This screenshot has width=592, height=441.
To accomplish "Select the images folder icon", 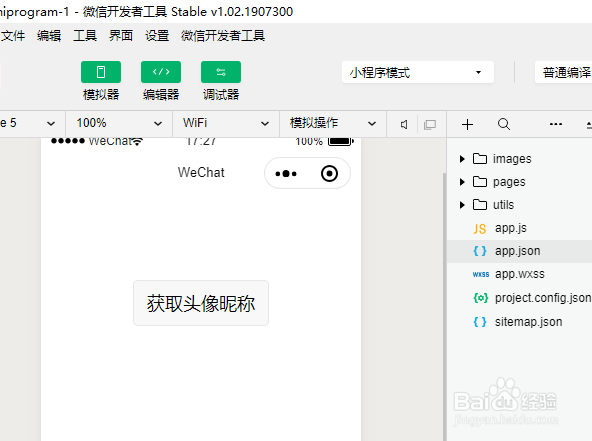I will coord(480,159).
